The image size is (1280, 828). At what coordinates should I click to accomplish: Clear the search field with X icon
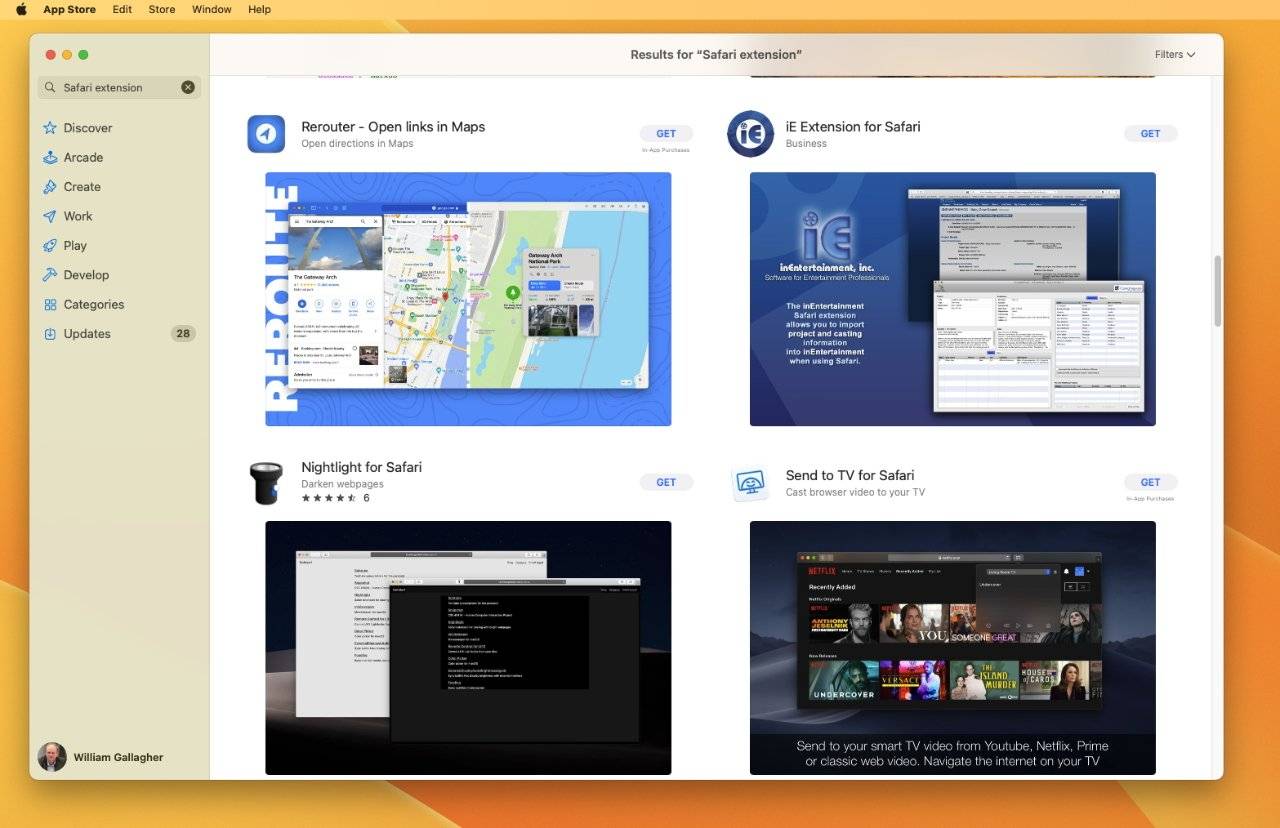click(188, 88)
